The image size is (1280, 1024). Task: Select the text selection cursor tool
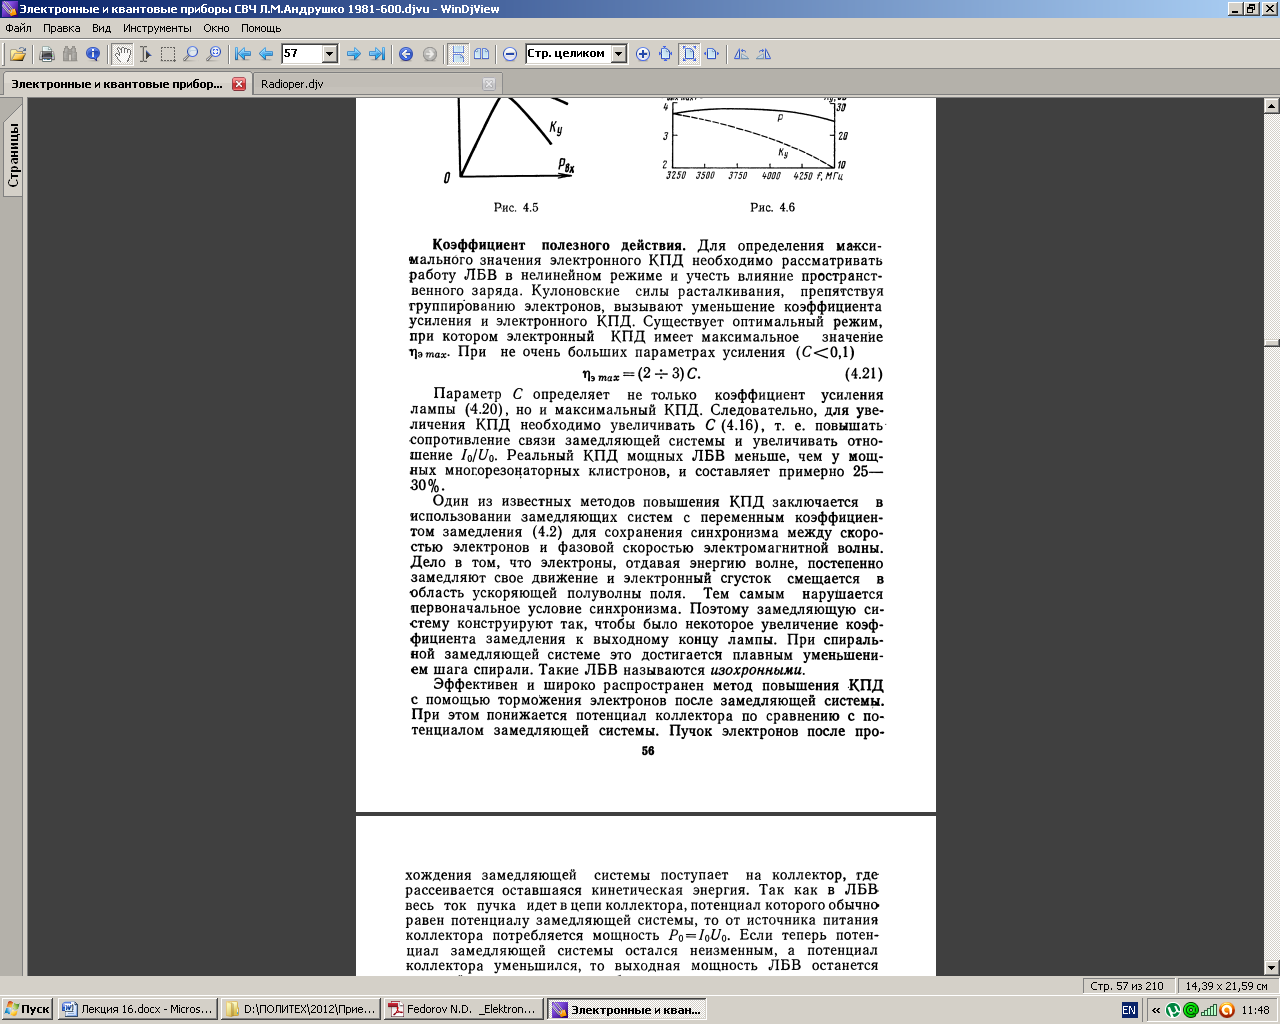pyautogui.click(x=145, y=54)
